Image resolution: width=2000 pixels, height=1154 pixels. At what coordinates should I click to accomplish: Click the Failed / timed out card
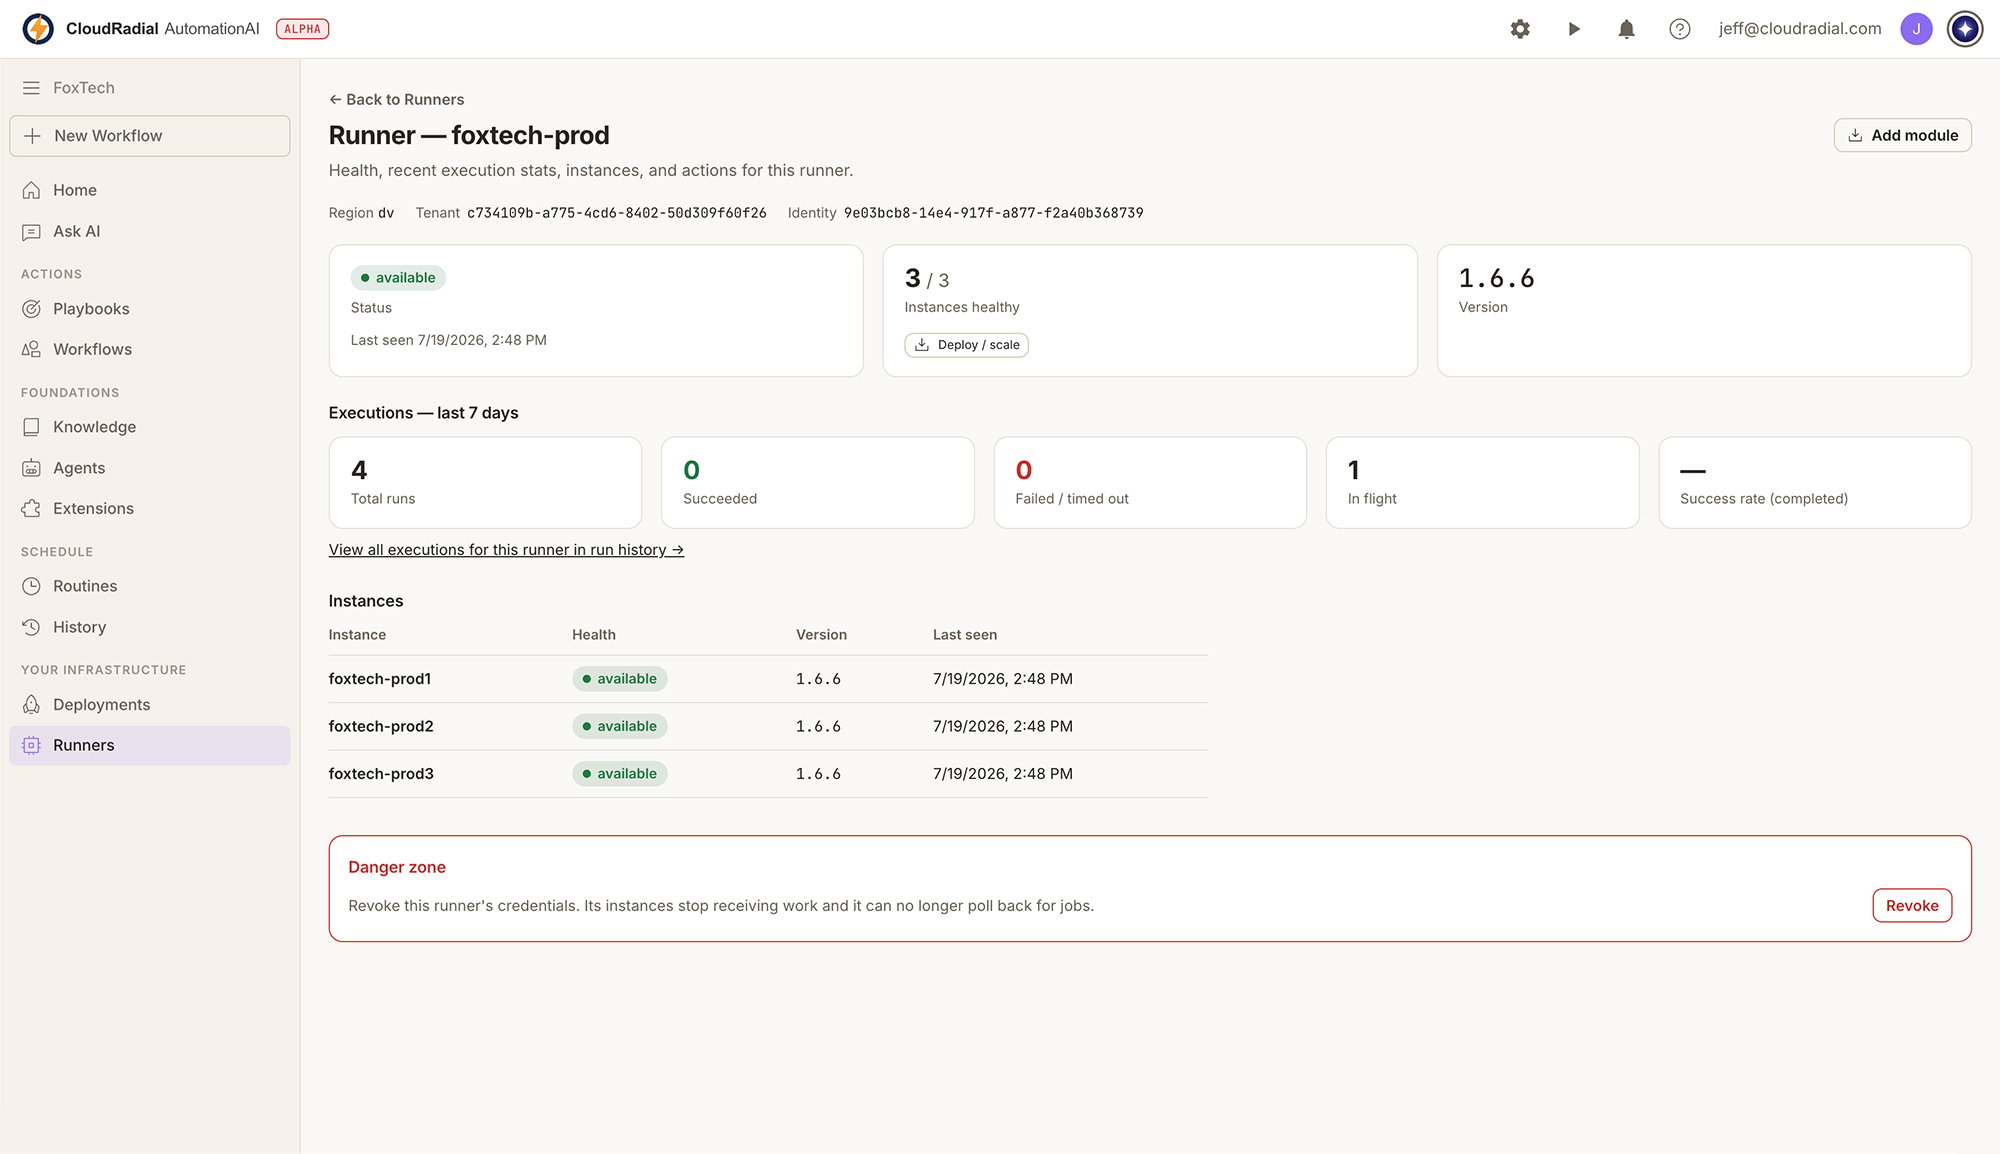[x=1150, y=482]
